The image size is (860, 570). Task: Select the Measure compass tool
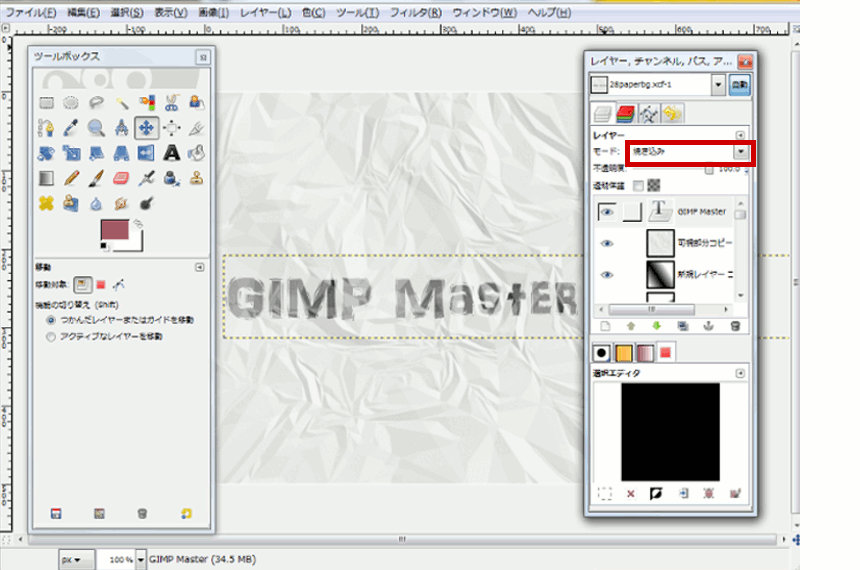pyautogui.click(x=121, y=128)
